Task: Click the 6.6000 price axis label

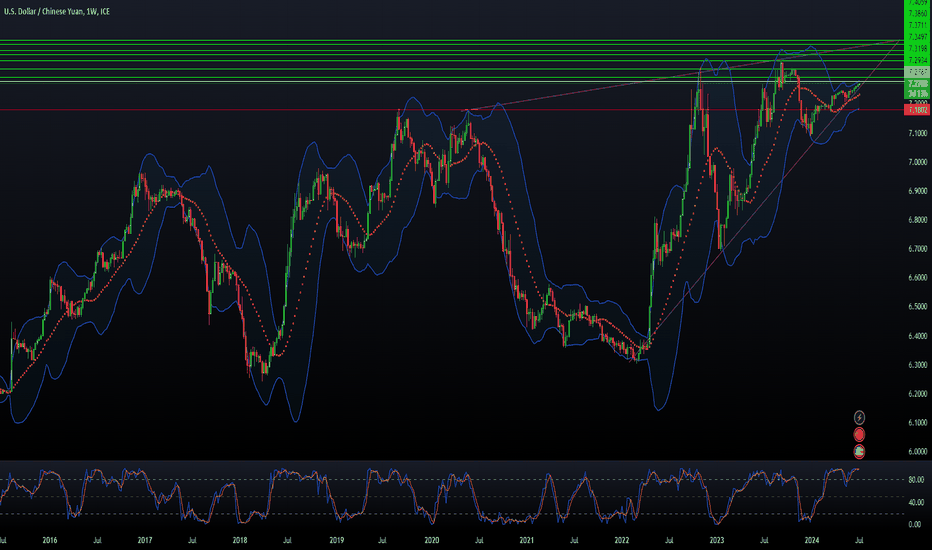Action: [x=917, y=278]
